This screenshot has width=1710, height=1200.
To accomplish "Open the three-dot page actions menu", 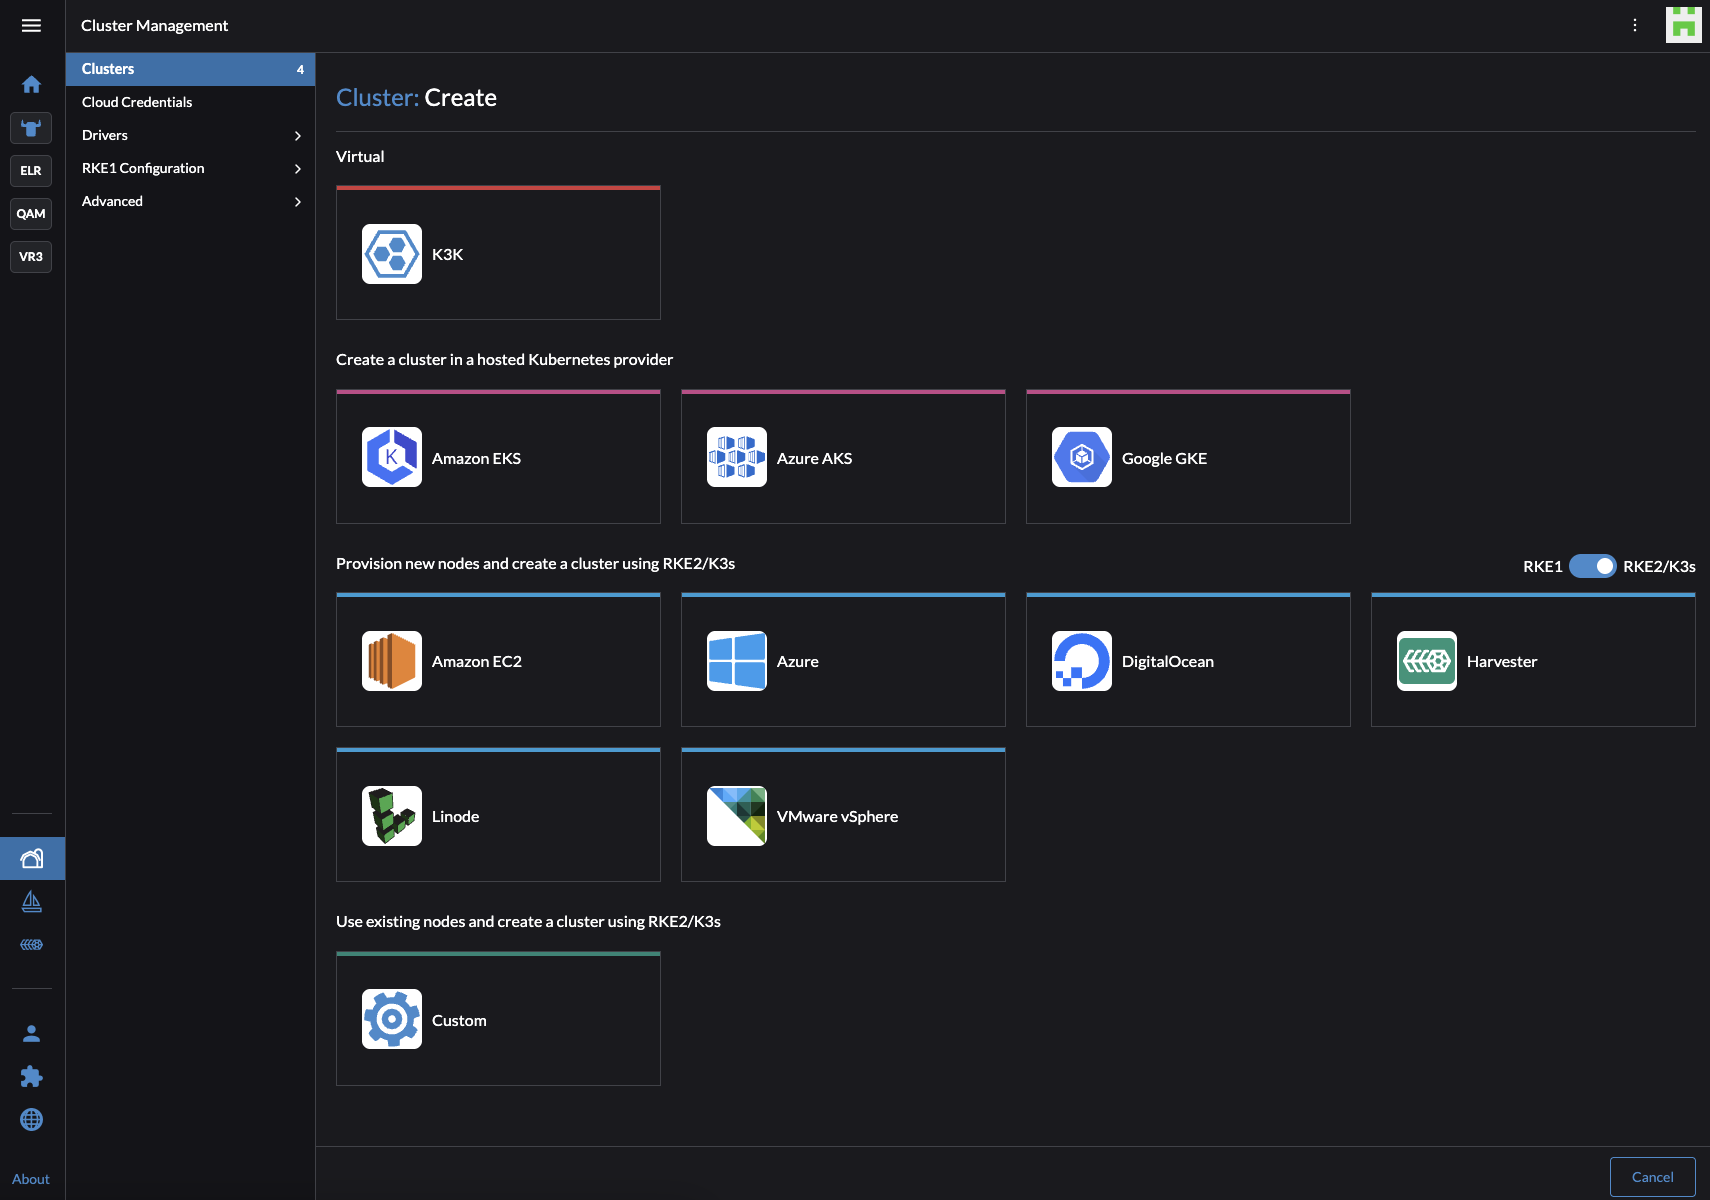I will (x=1635, y=26).
